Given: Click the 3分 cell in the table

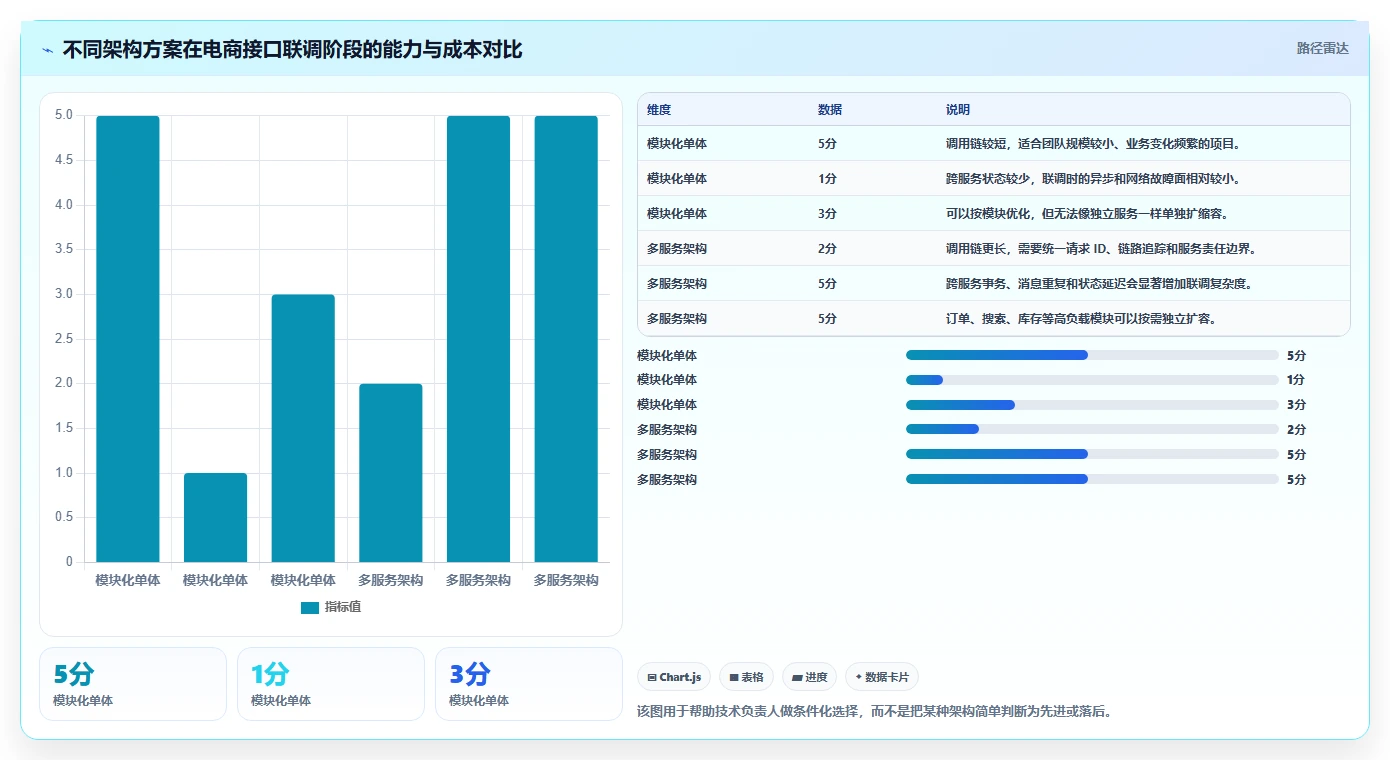Looking at the screenshot, I should point(827,214).
